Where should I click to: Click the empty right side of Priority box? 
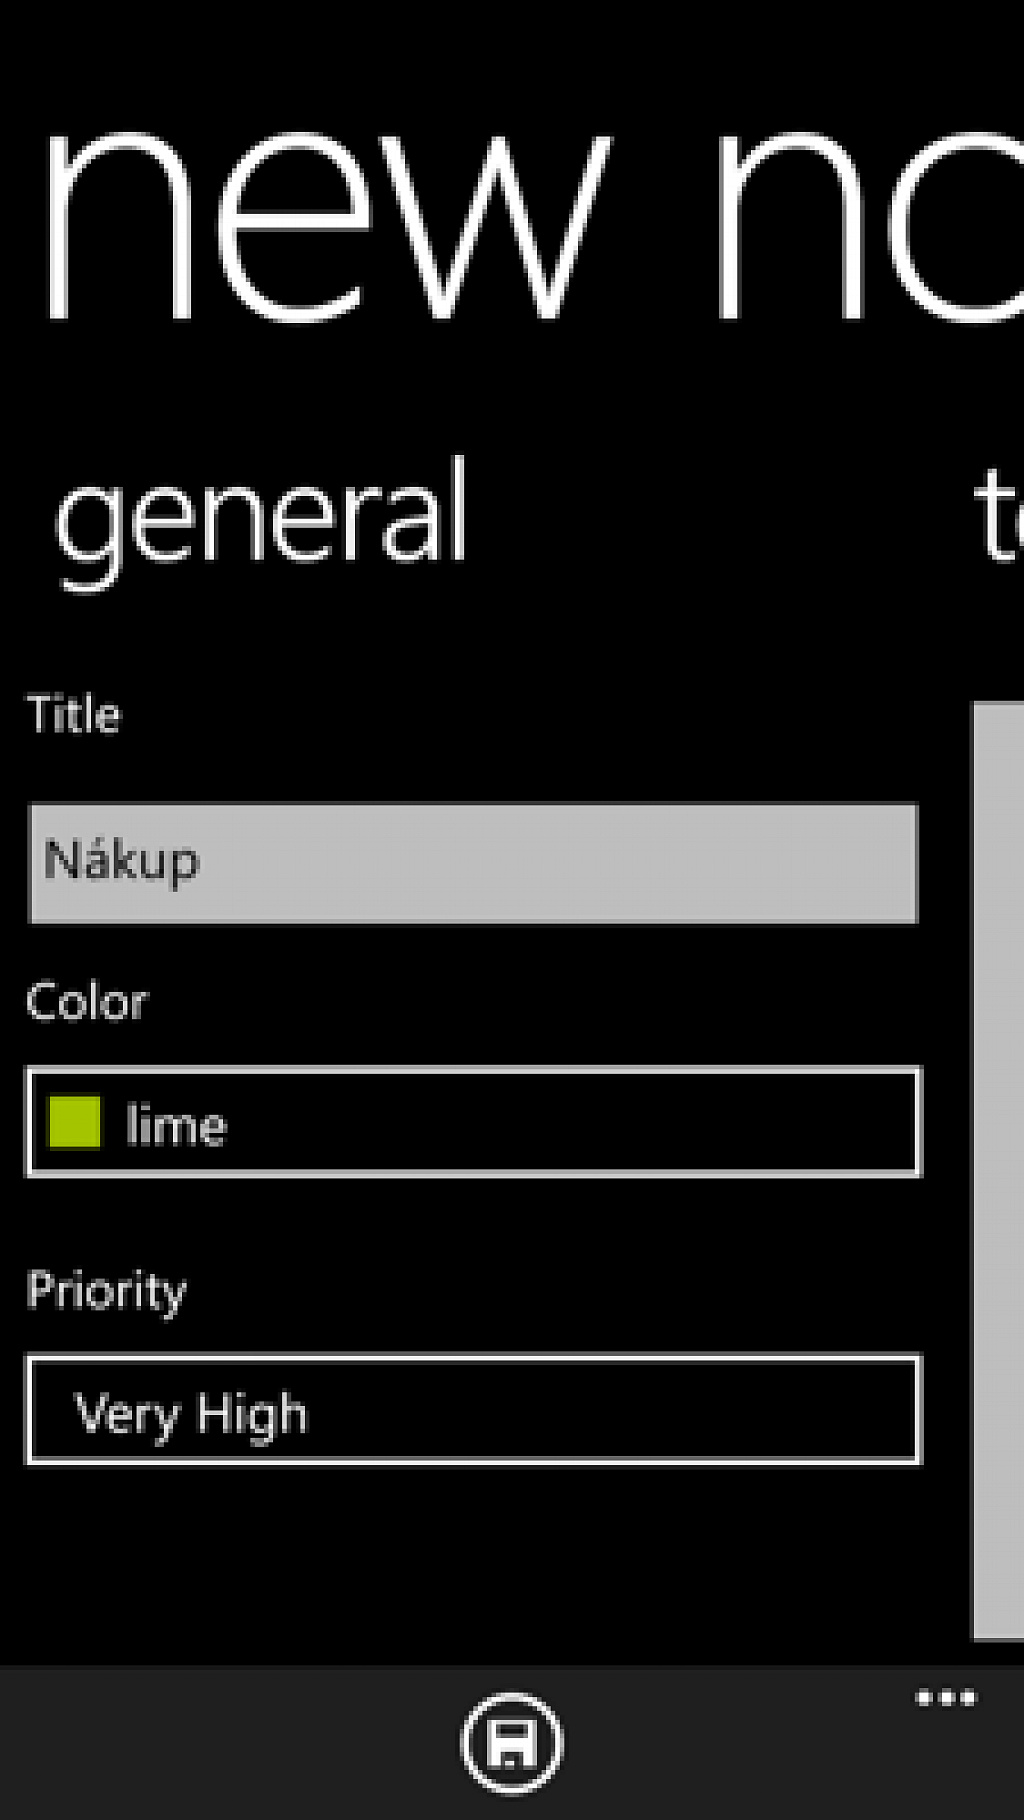650,1411
